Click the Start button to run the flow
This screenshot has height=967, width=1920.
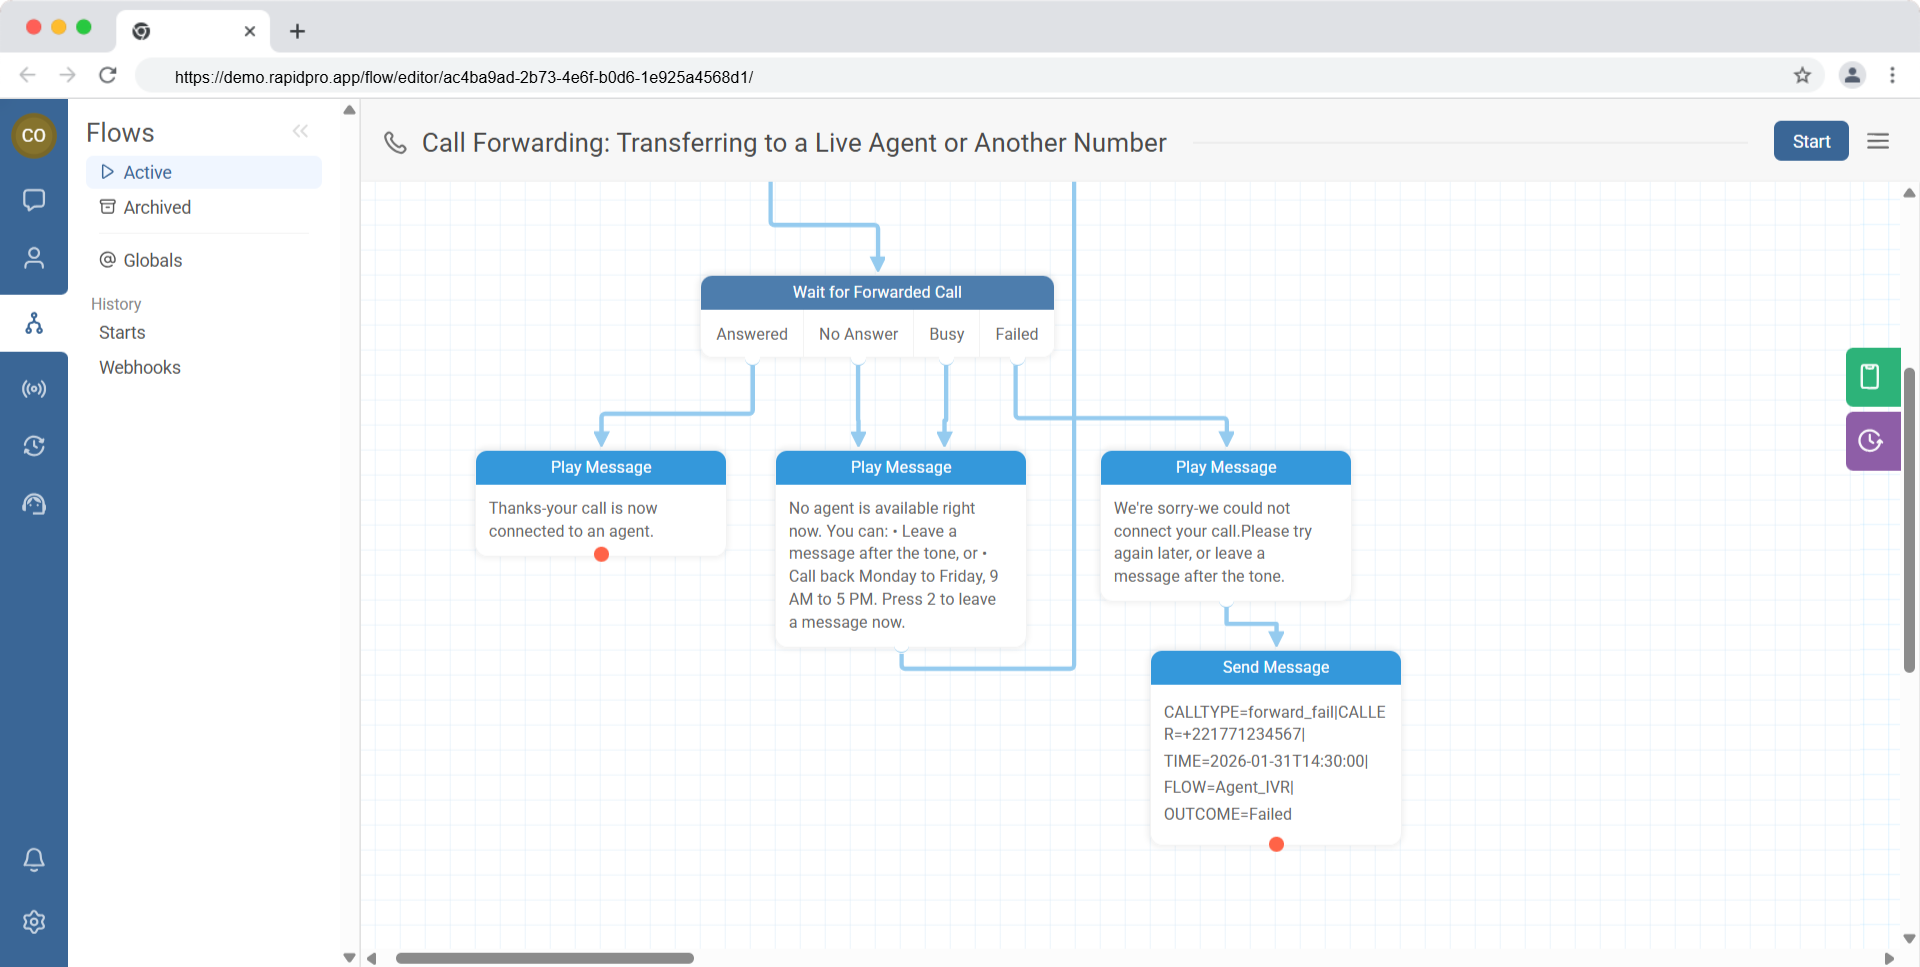1810,141
